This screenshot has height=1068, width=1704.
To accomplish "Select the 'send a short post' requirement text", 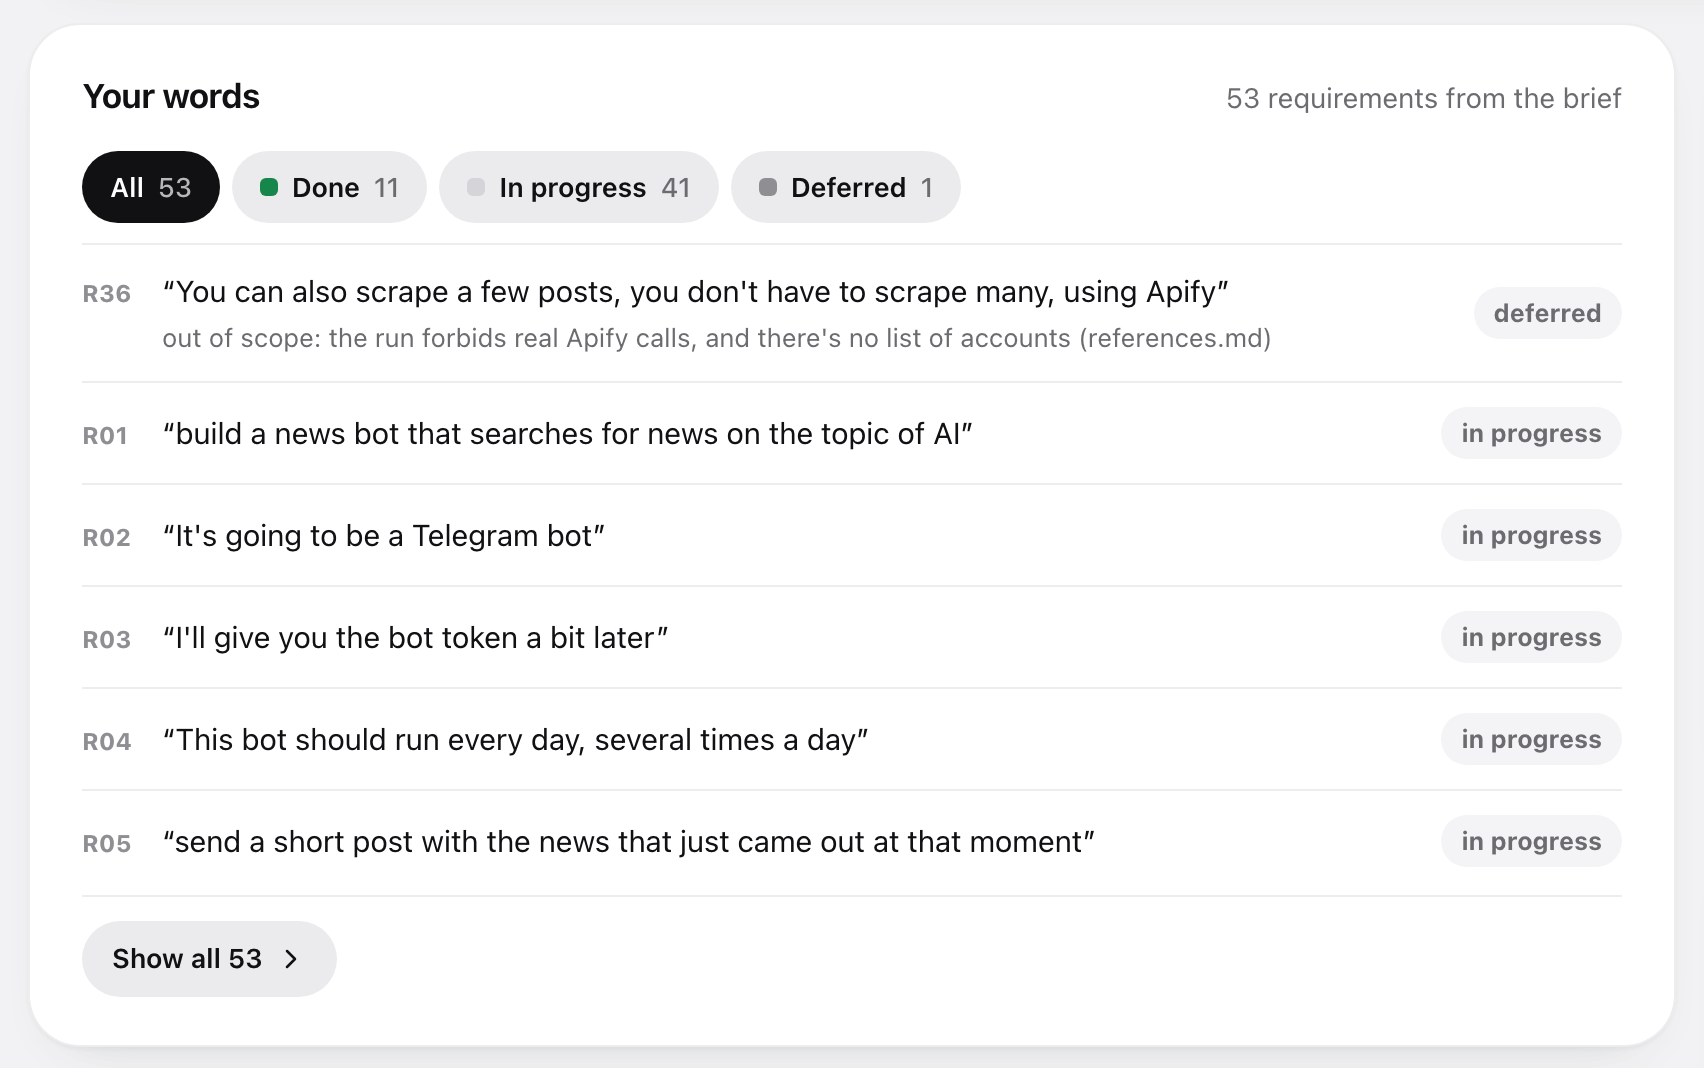I will point(628,842).
